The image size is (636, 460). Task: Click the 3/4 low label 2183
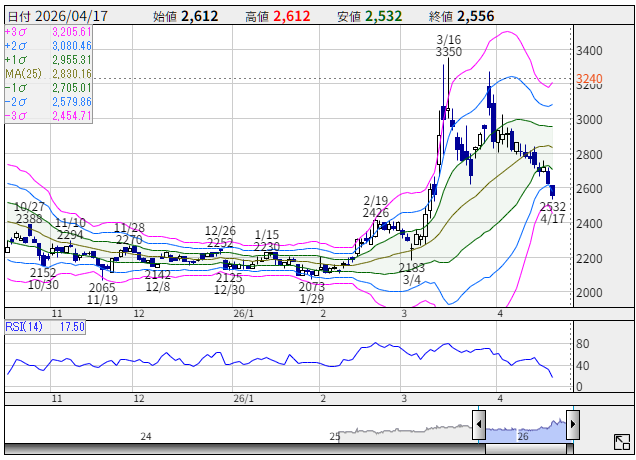tap(411, 268)
